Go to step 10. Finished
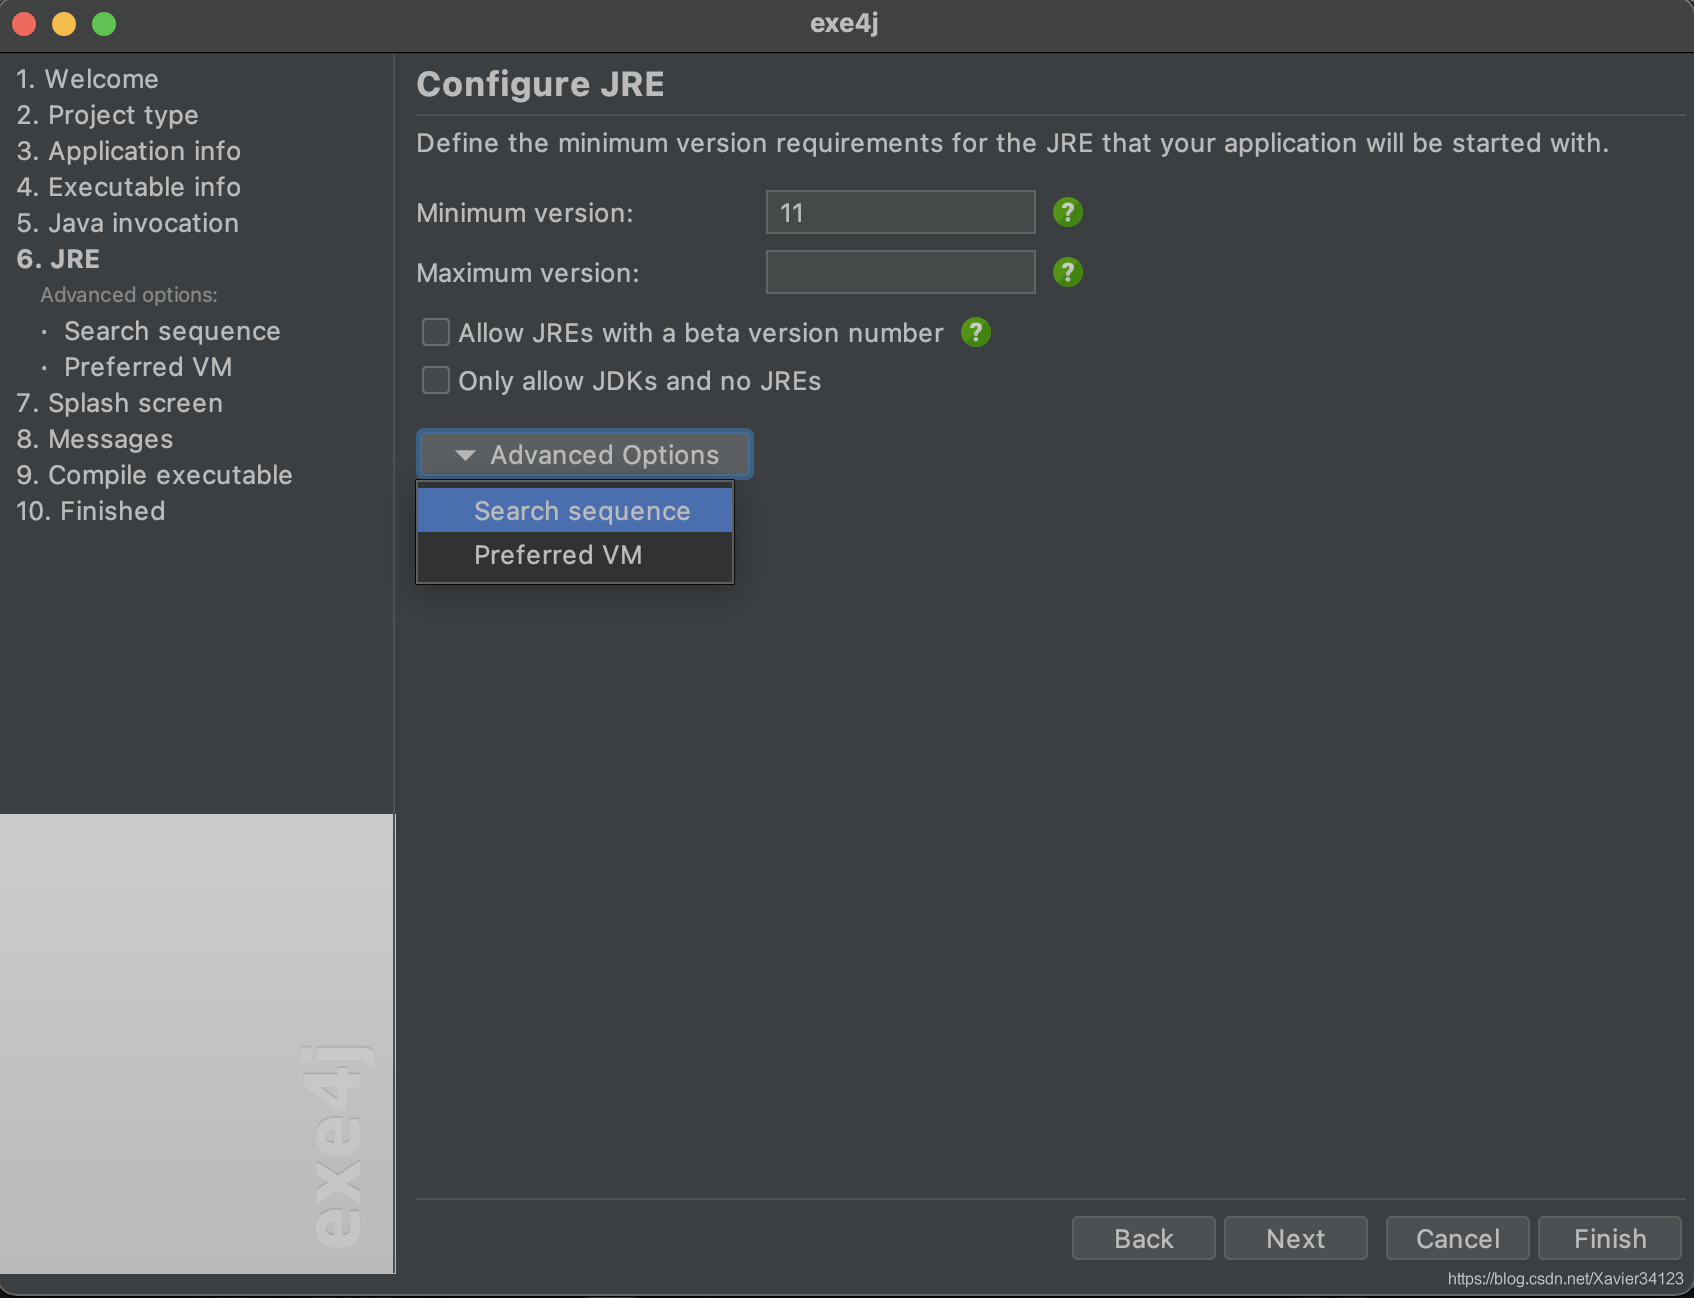Screen dimensions: 1694x1298 90,511
